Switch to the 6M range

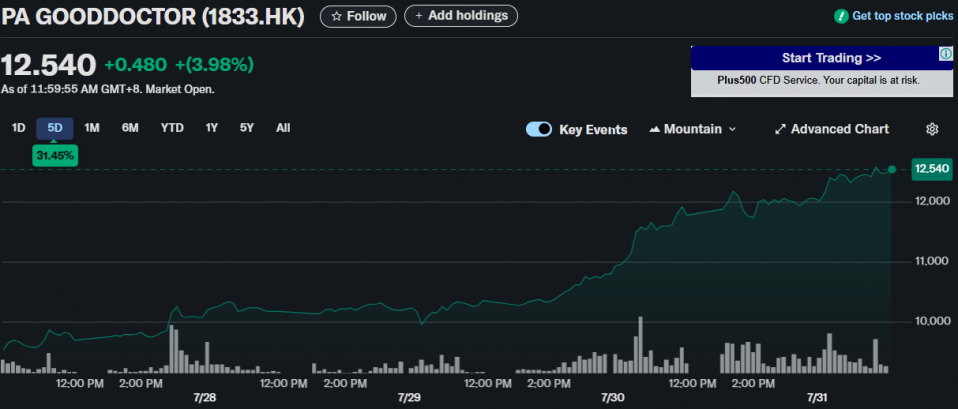(130, 128)
